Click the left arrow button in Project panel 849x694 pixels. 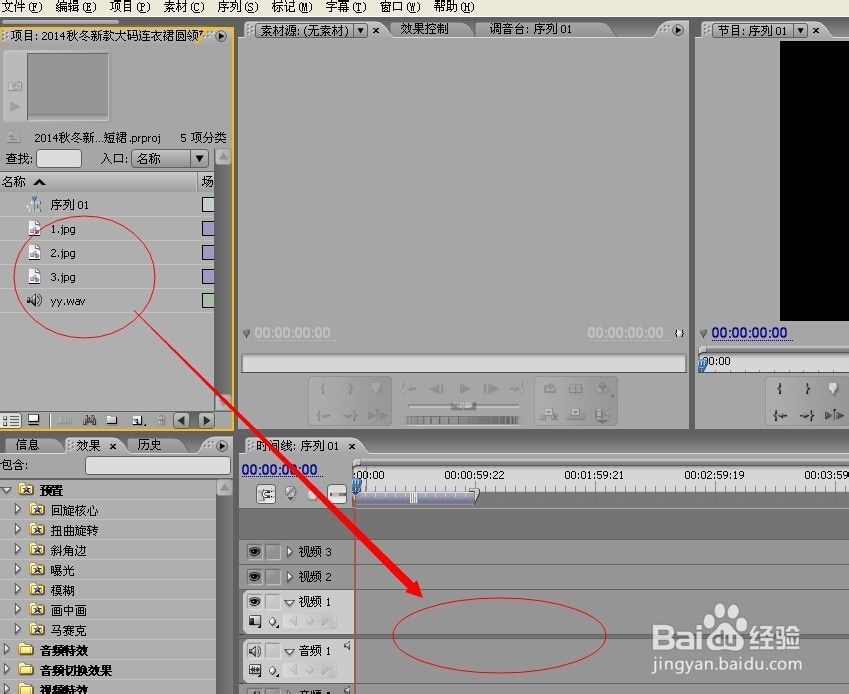pyautogui.click(x=181, y=421)
